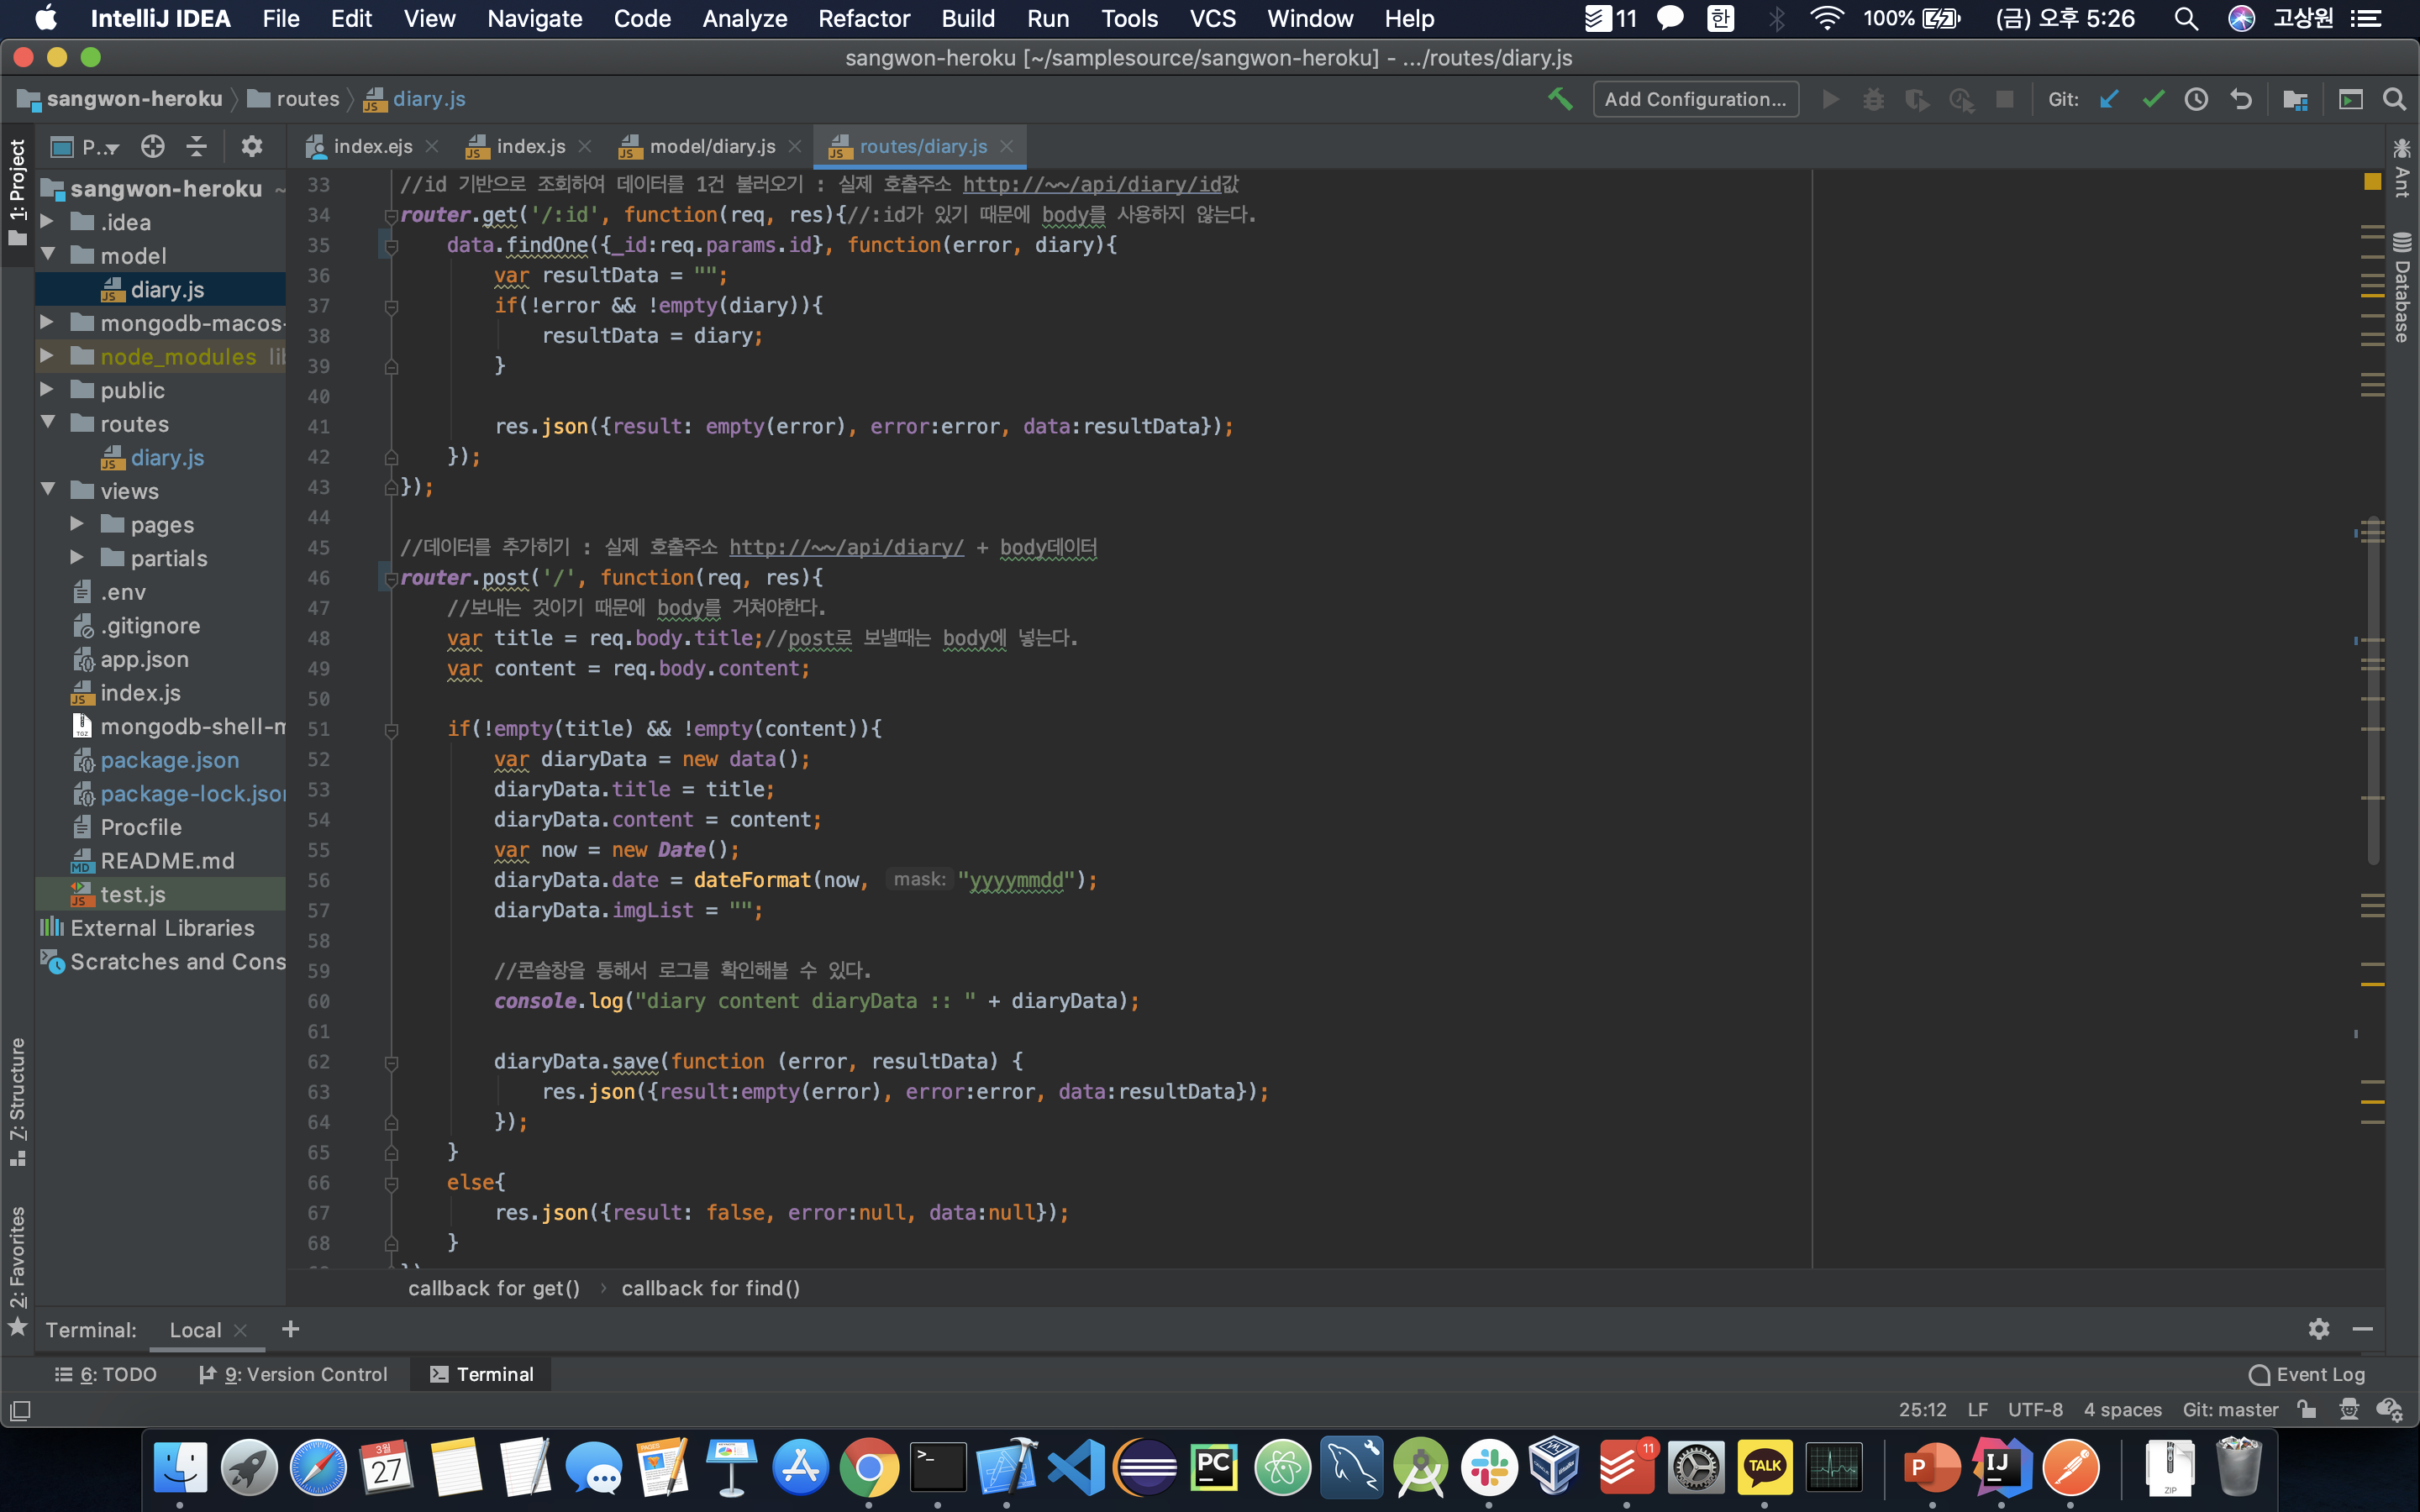This screenshot has height=1512, width=2420.
Task: Click callback for find() breadcrumb
Action: tap(710, 1288)
